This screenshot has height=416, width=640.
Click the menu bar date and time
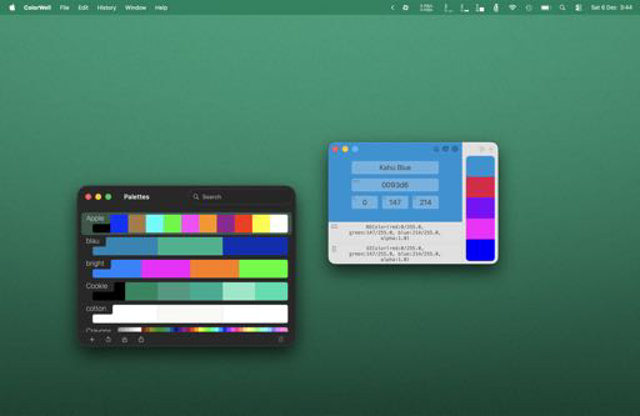[x=611, y=7]
